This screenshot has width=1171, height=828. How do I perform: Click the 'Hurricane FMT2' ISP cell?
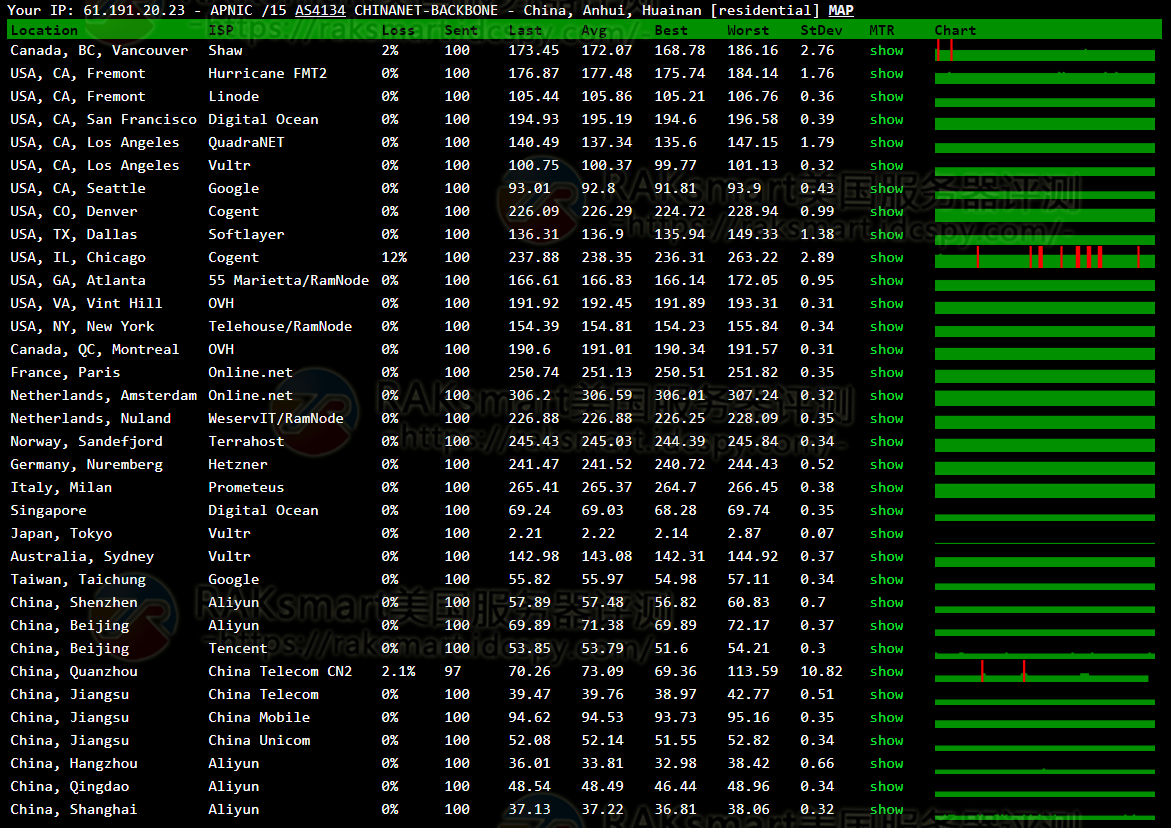coord(267,74)
